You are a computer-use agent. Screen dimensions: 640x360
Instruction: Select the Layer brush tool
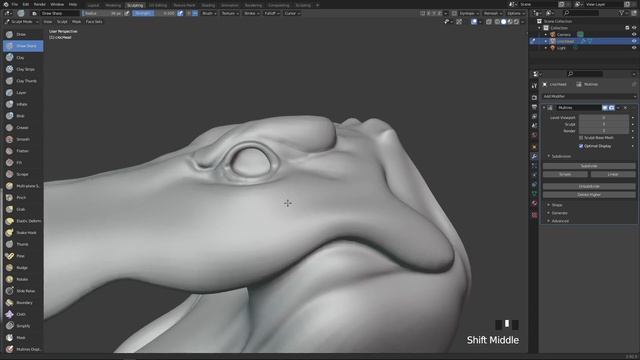pyautogui.click(x=23, y=93)
